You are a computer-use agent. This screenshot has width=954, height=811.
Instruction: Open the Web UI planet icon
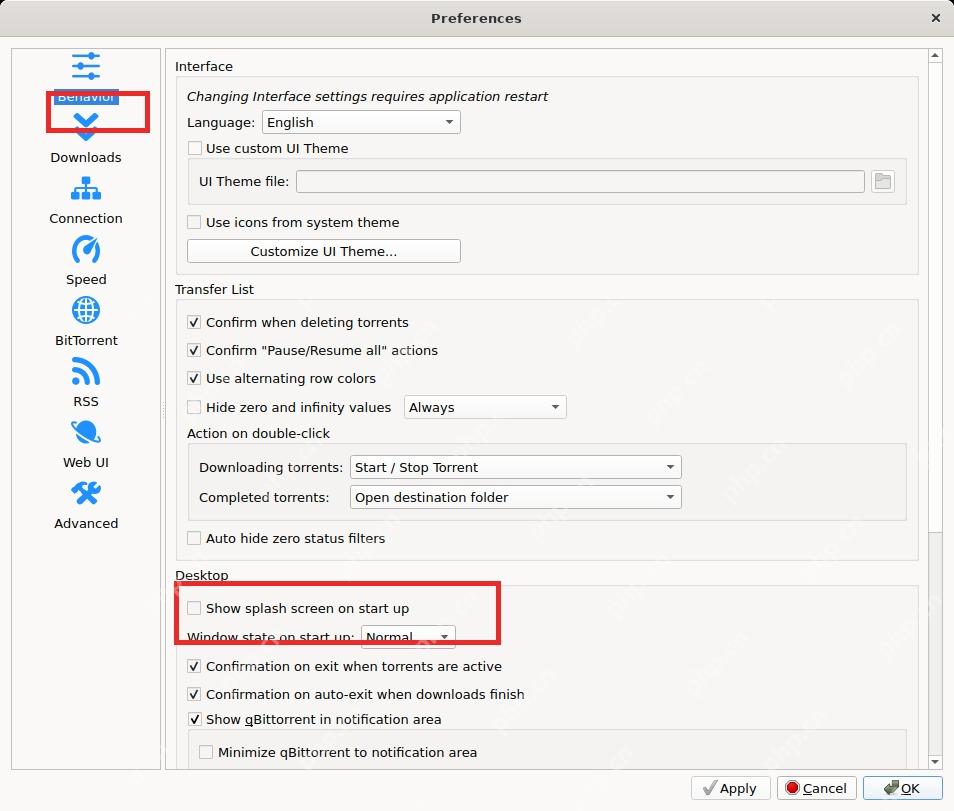point(86,432)
